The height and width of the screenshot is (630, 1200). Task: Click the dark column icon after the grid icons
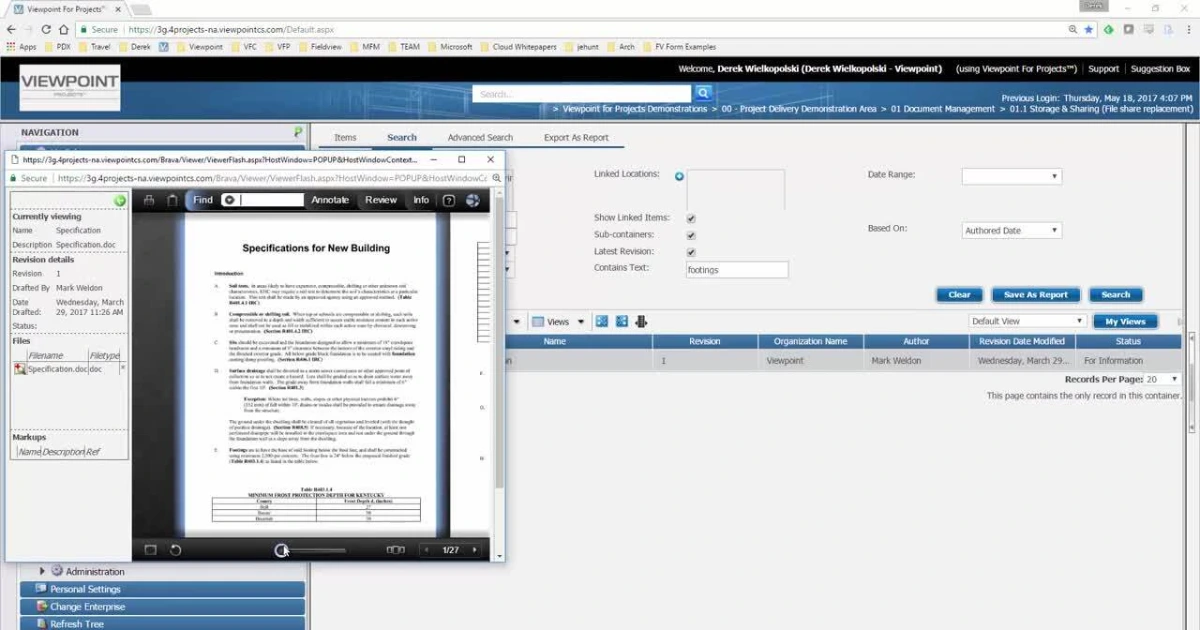[x=641, y=321]
